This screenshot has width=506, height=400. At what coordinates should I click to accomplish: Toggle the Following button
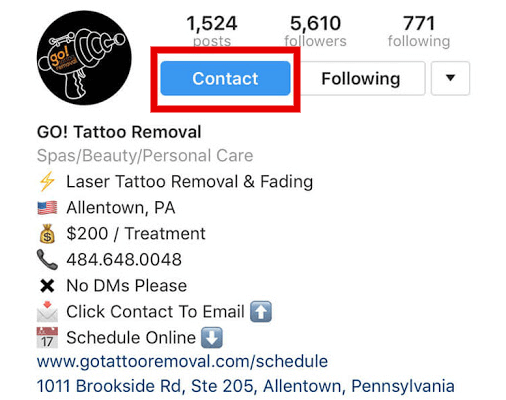point(361,78)
